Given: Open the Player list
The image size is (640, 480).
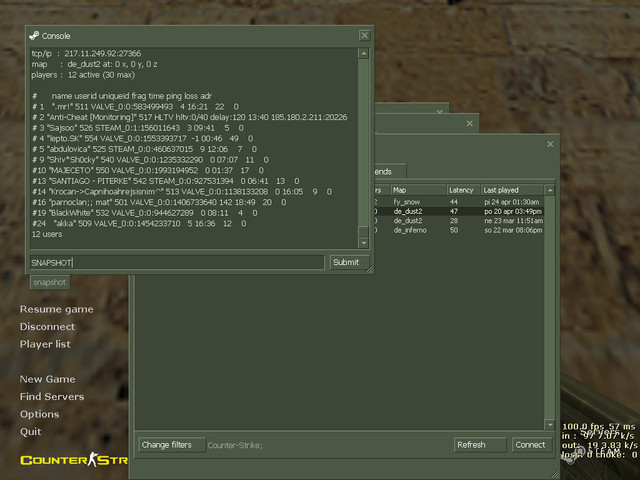Looking at the screenshot, I should tap(45, 344).
